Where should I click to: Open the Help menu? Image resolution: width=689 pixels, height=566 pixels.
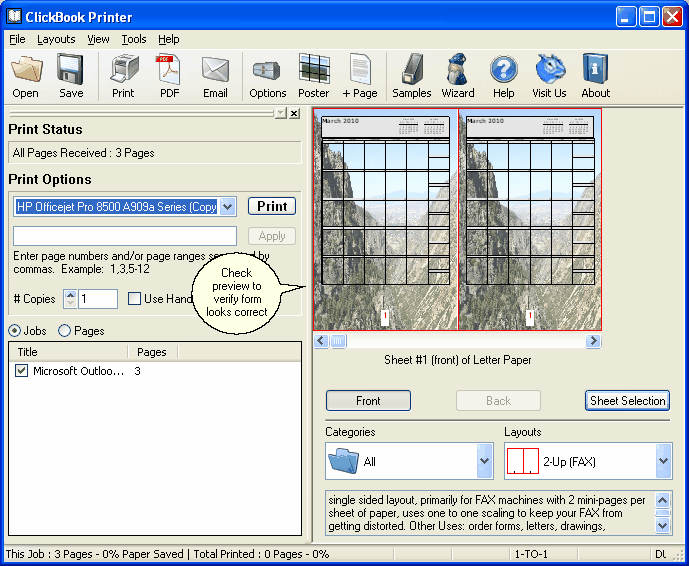pyautogui.click(x=169, y=39)
